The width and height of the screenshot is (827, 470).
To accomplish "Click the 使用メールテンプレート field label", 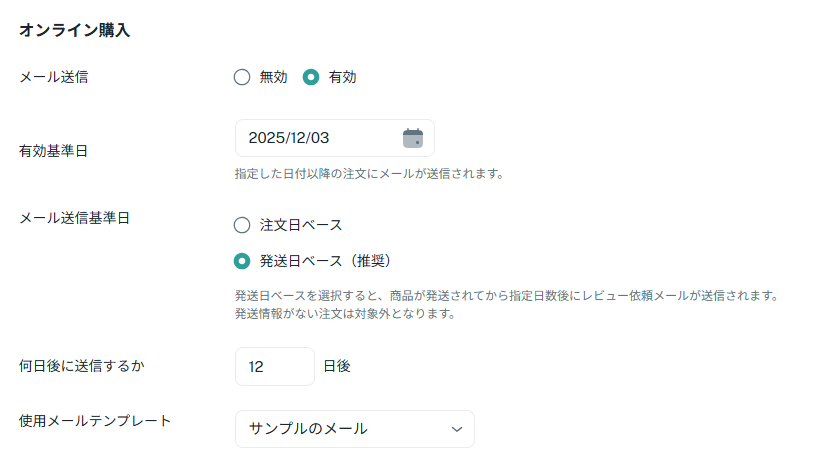I will click(95, 420).
